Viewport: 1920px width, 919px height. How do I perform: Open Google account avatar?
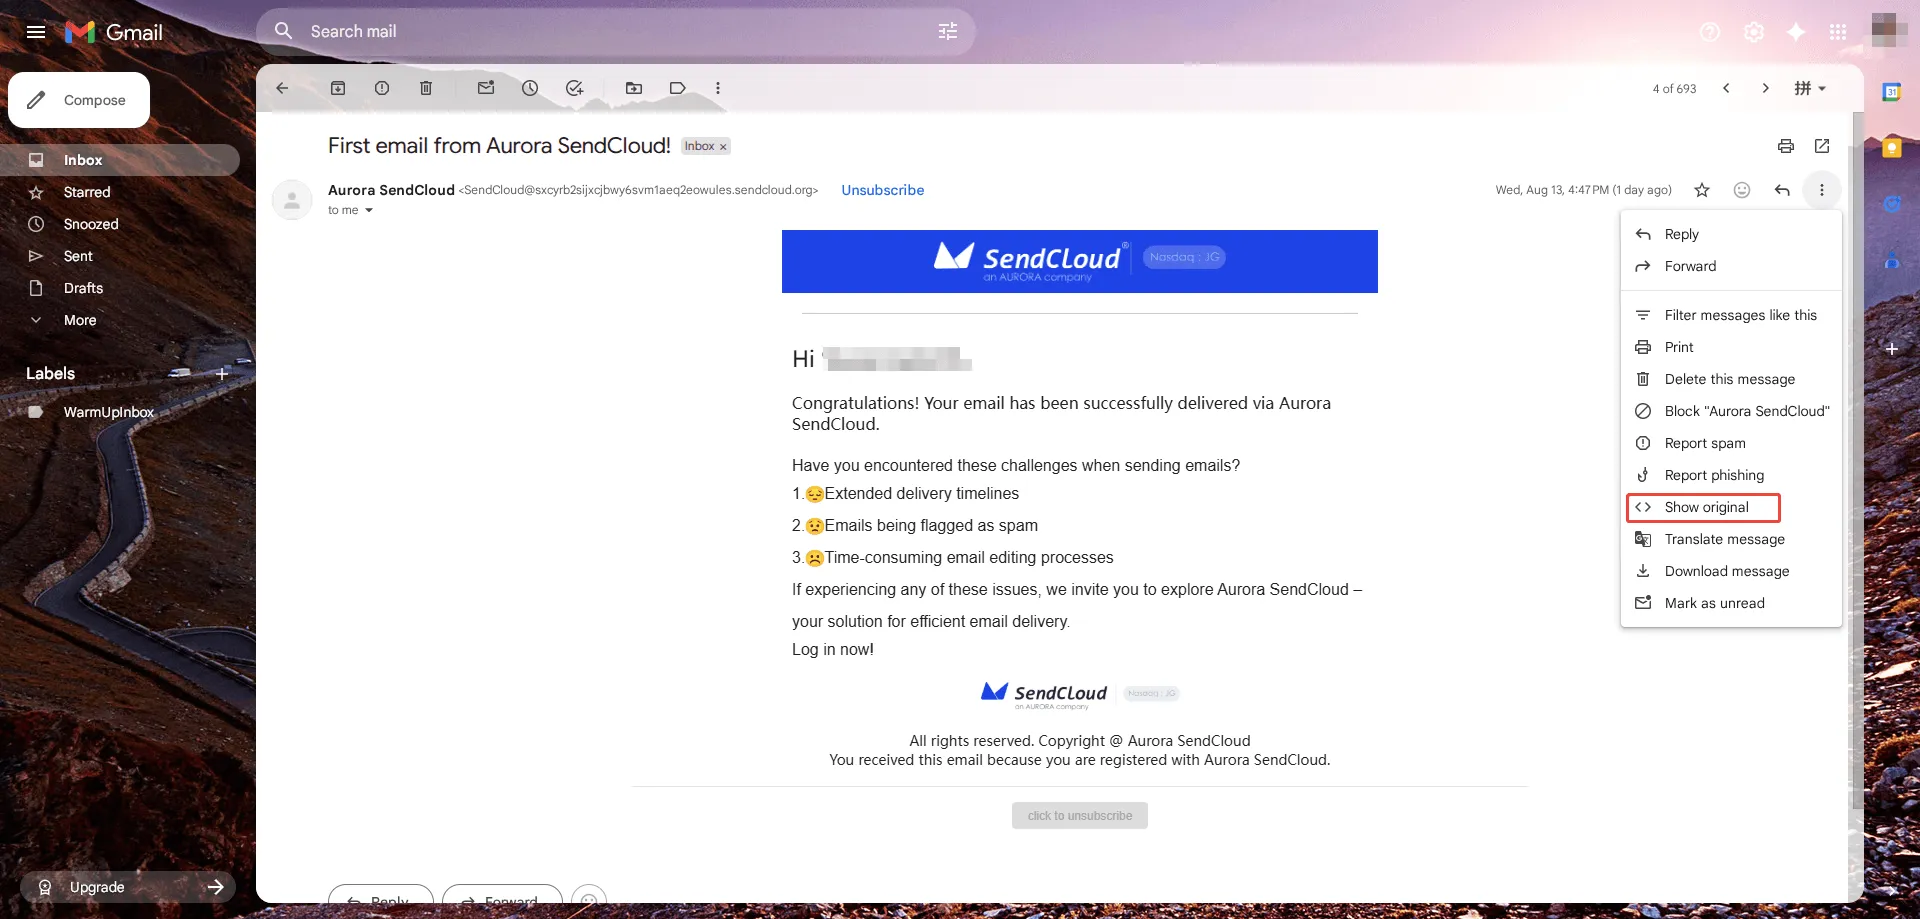(1889, 30)
